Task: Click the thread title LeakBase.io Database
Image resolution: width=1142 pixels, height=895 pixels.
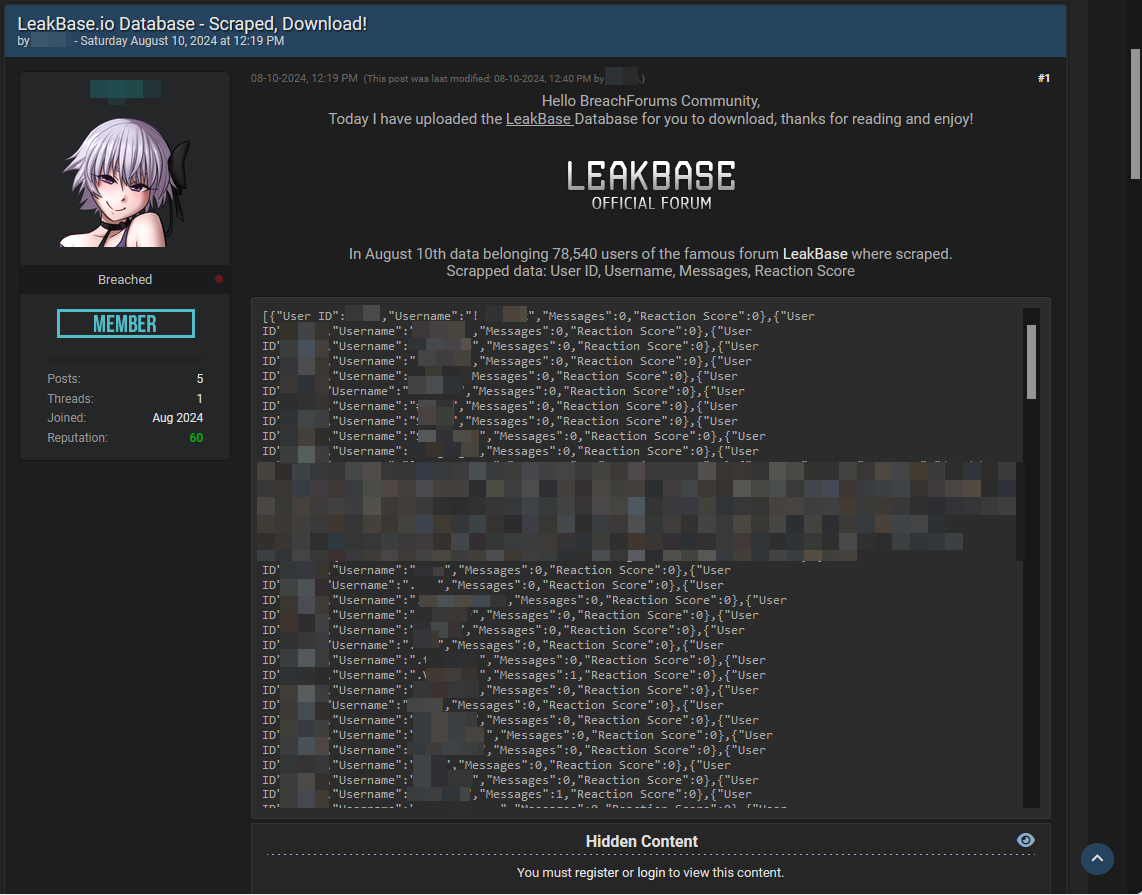Action: point(192,23)
